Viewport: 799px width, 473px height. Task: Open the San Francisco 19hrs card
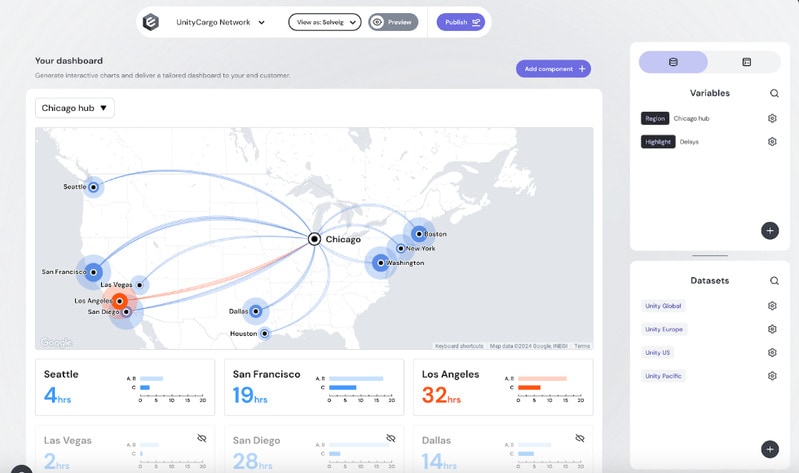[314, 387]
